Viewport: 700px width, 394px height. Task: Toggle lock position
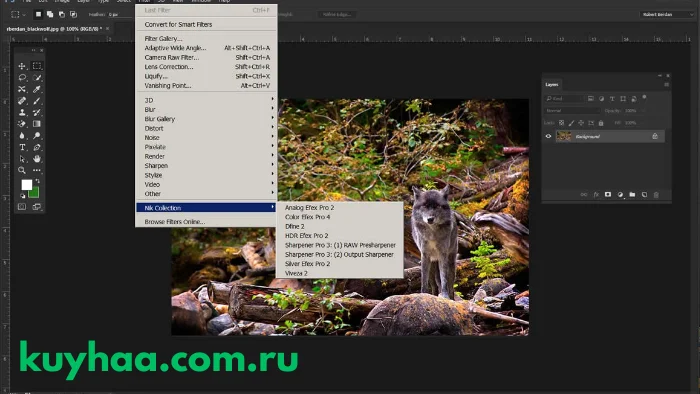click(581, 123)
